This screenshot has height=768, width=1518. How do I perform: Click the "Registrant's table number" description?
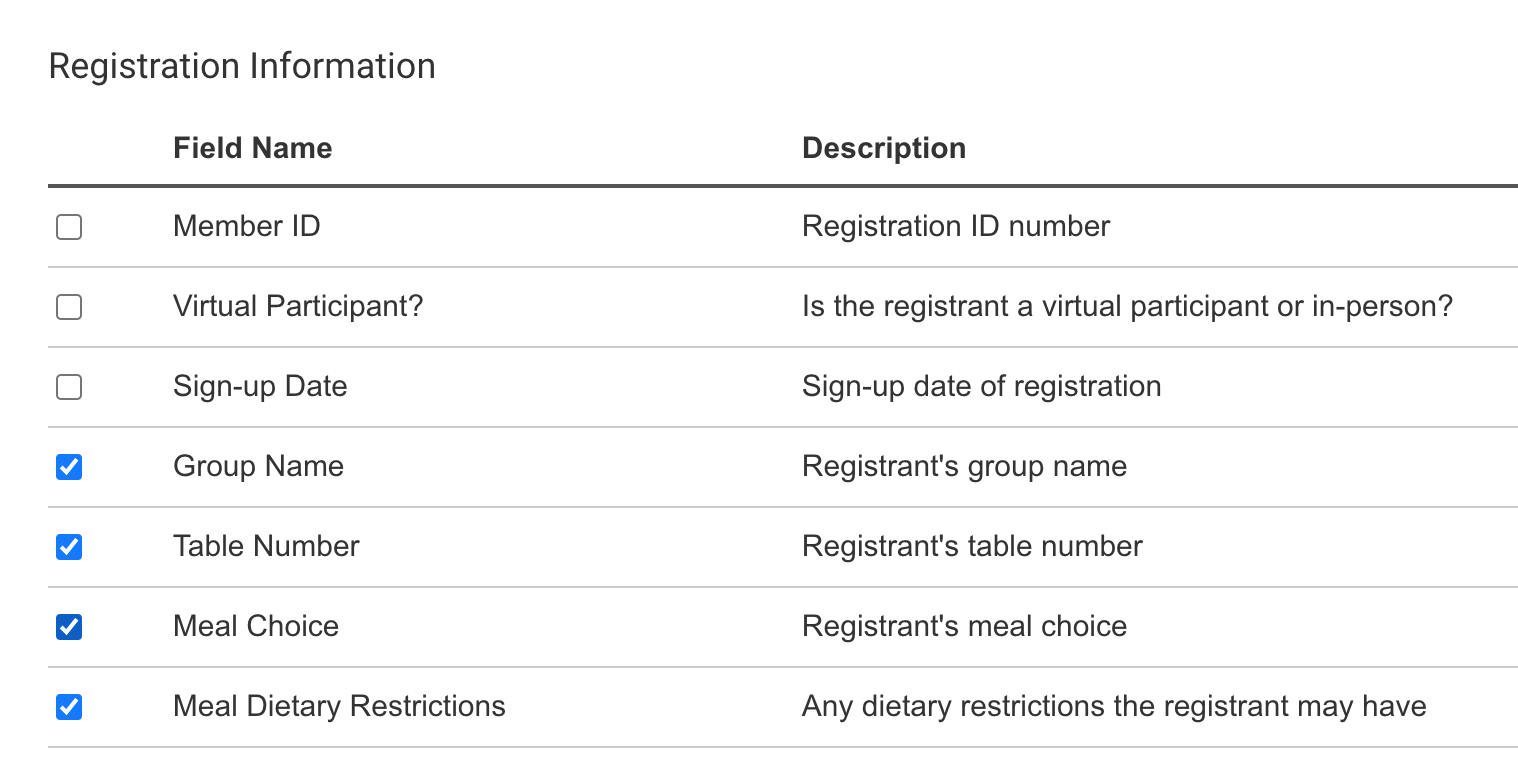(x=972, y=546)
